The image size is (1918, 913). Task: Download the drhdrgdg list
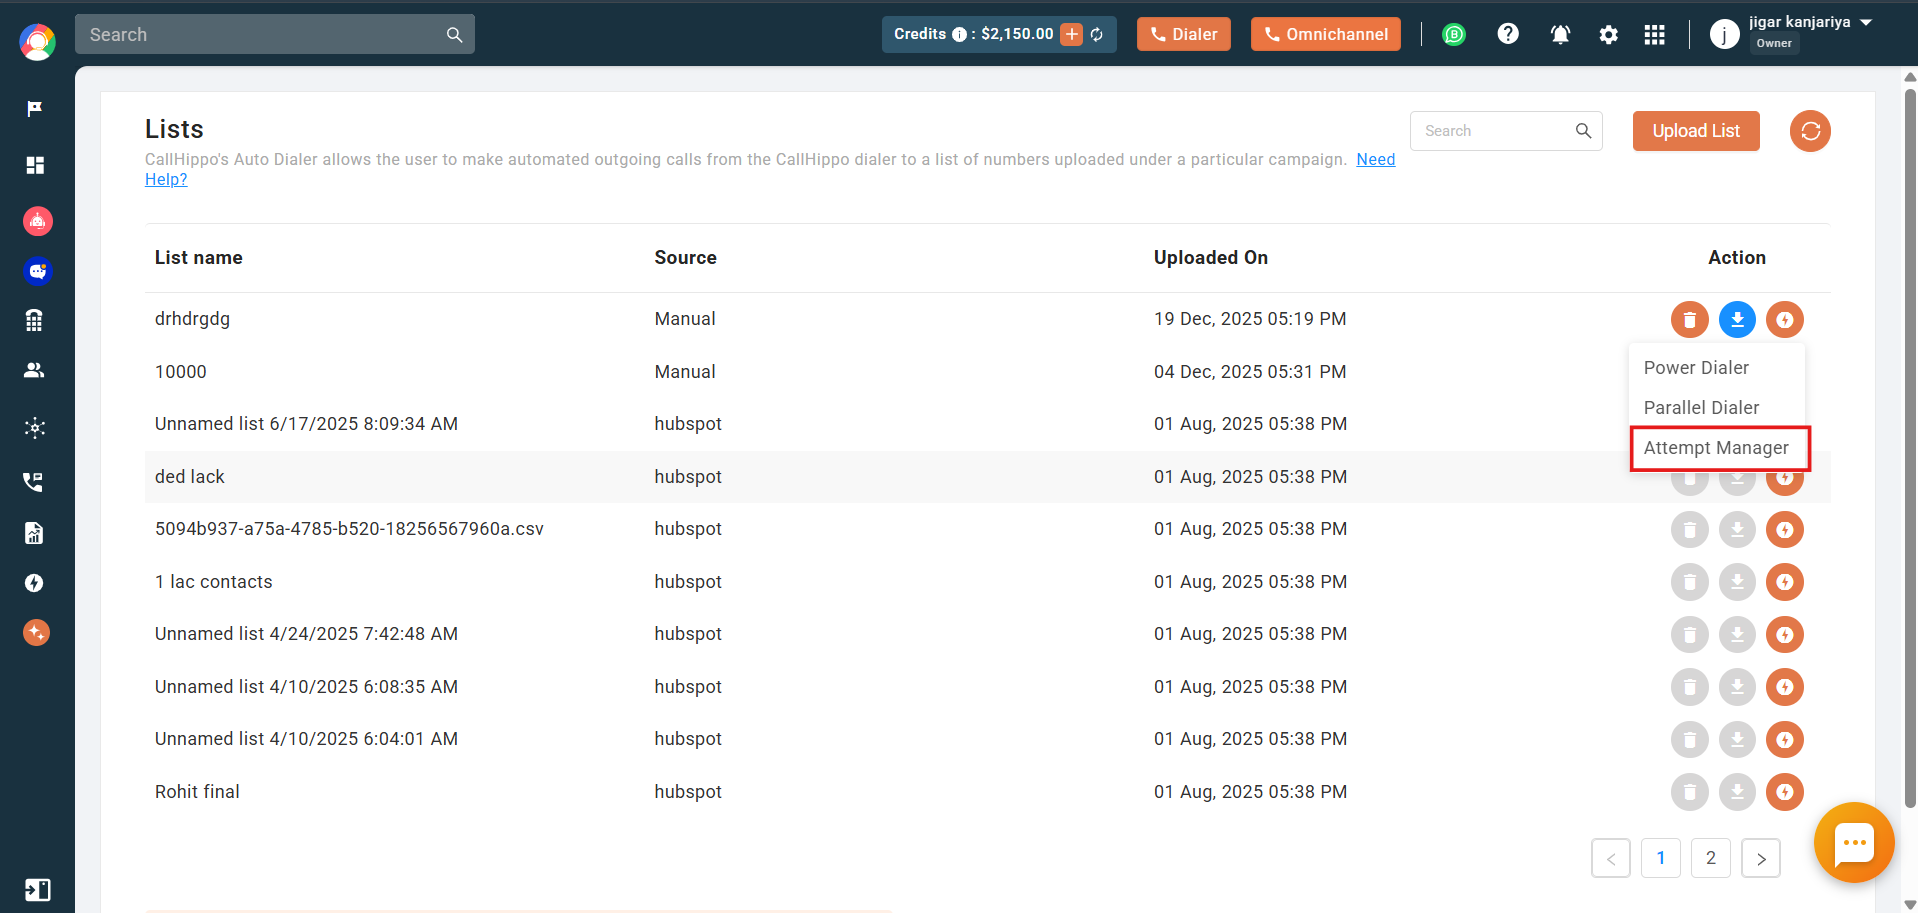point(1737,320)
